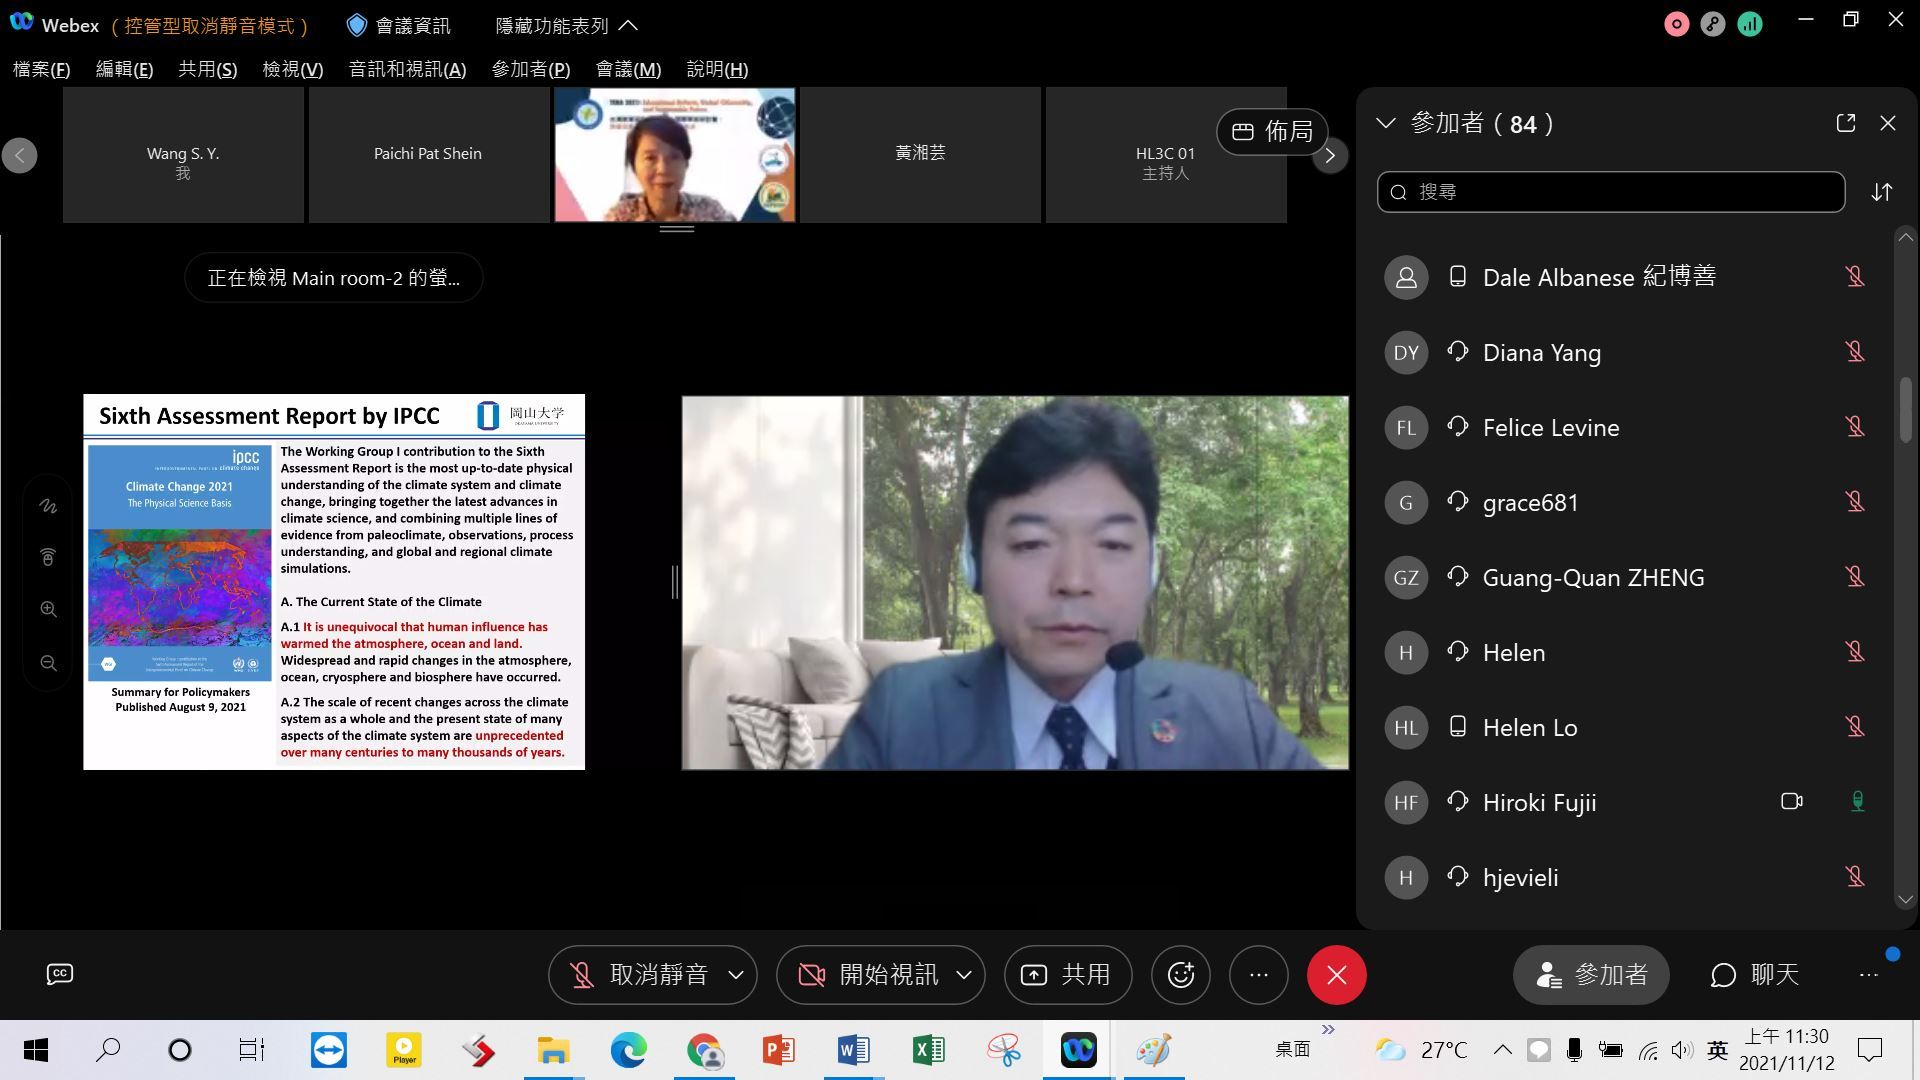Click Hiroki Fujii's green microphone icon

[x=1857, y=801]
